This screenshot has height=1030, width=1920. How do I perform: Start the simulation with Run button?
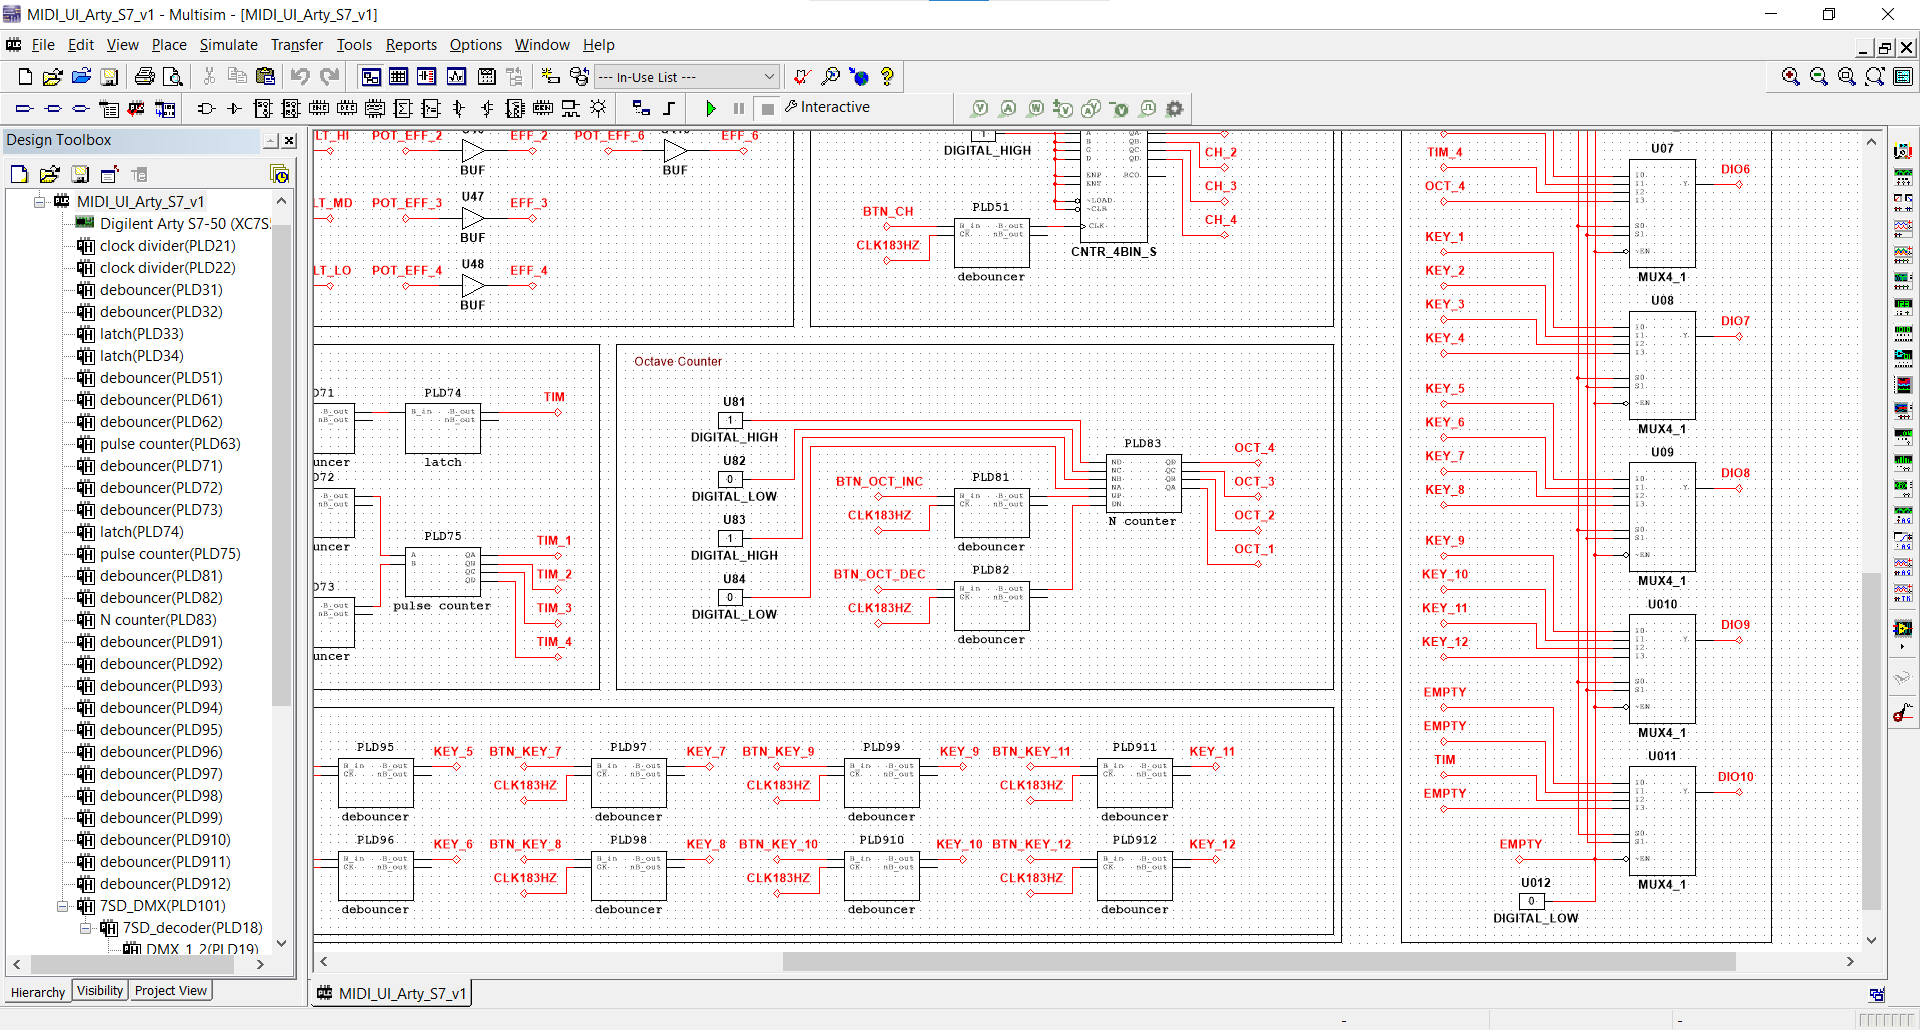(711, 108)
